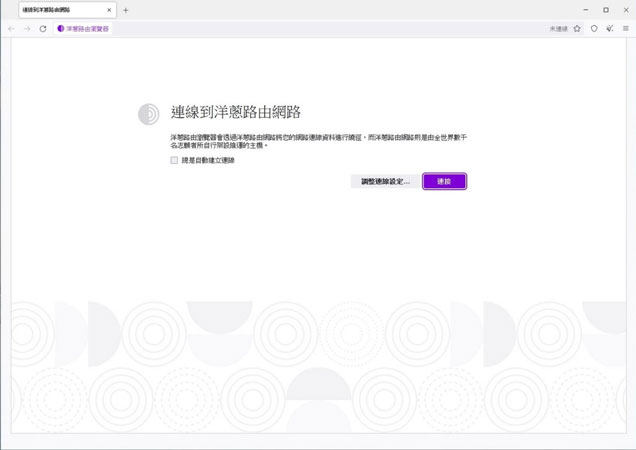The width and height of the screenshot is (636, 450).
Task: Select the 連線到洋蔥路由網路 browser tab
Action: pyautogui.click(x=67, y=10)
